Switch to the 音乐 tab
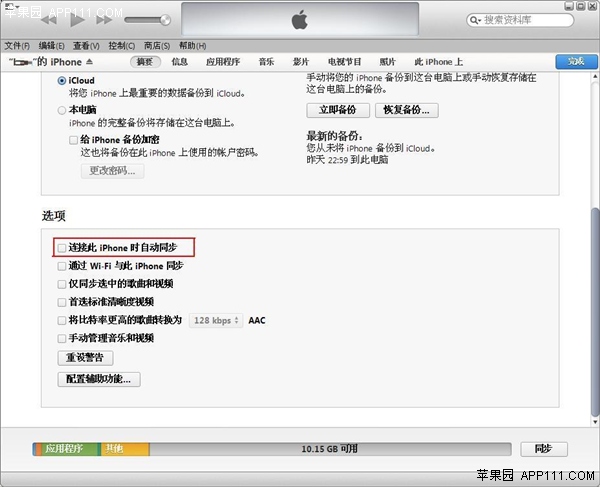Screen dimensions: 600x487 click(266, 62)
